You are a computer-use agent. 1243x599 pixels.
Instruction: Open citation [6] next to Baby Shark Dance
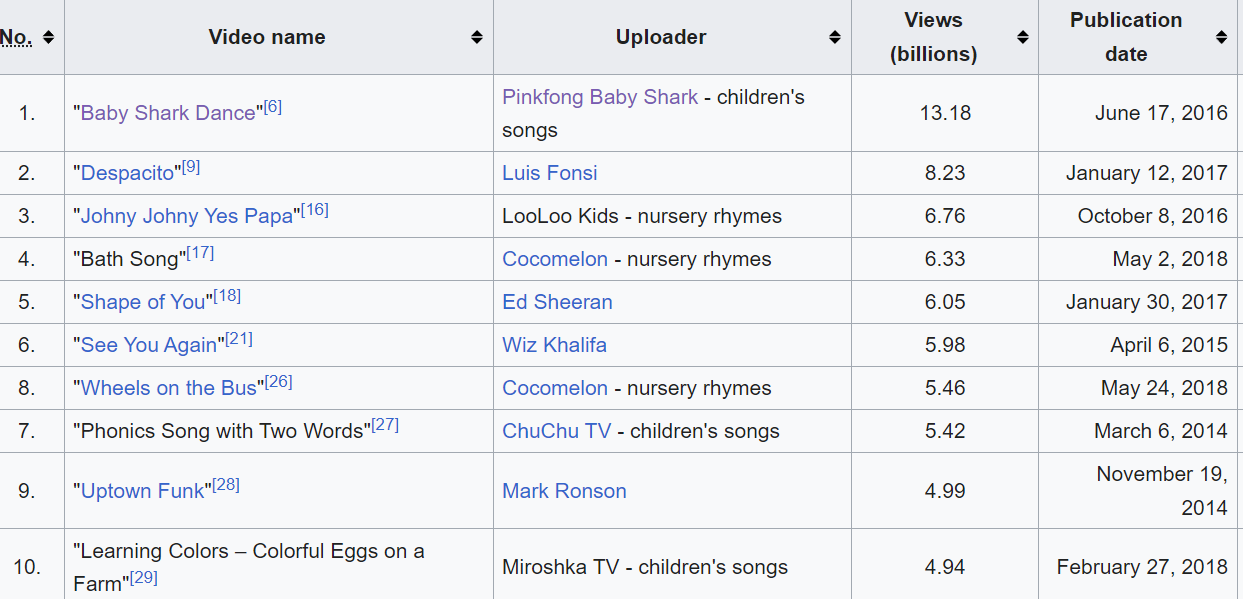(x=273, y=106)
